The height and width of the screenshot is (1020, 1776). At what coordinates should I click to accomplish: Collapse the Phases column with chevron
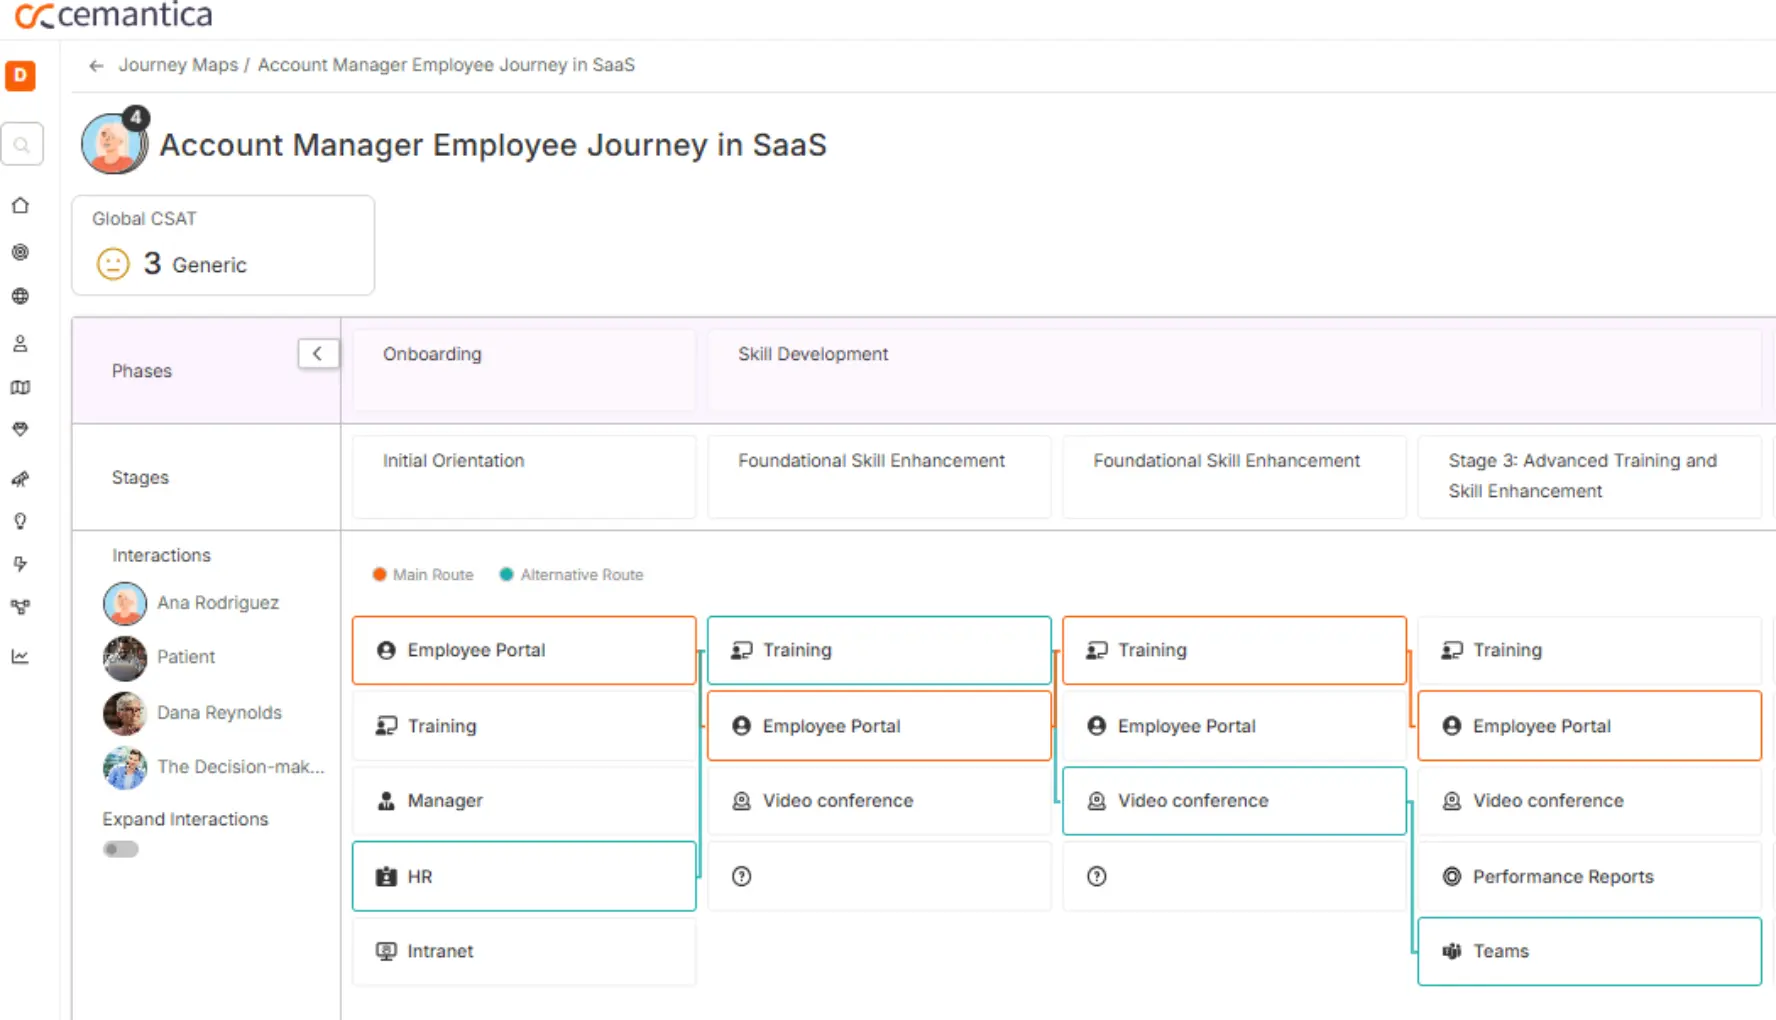tap(318, 353)
